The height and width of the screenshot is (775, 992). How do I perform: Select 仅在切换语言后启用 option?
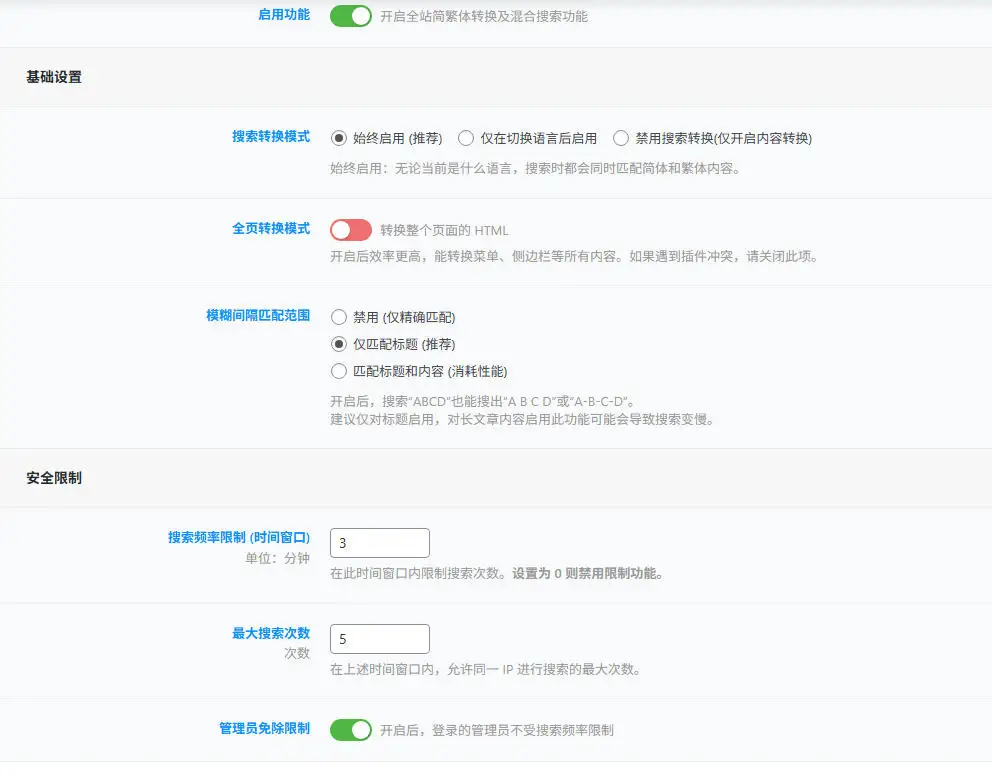coord(466,138)
